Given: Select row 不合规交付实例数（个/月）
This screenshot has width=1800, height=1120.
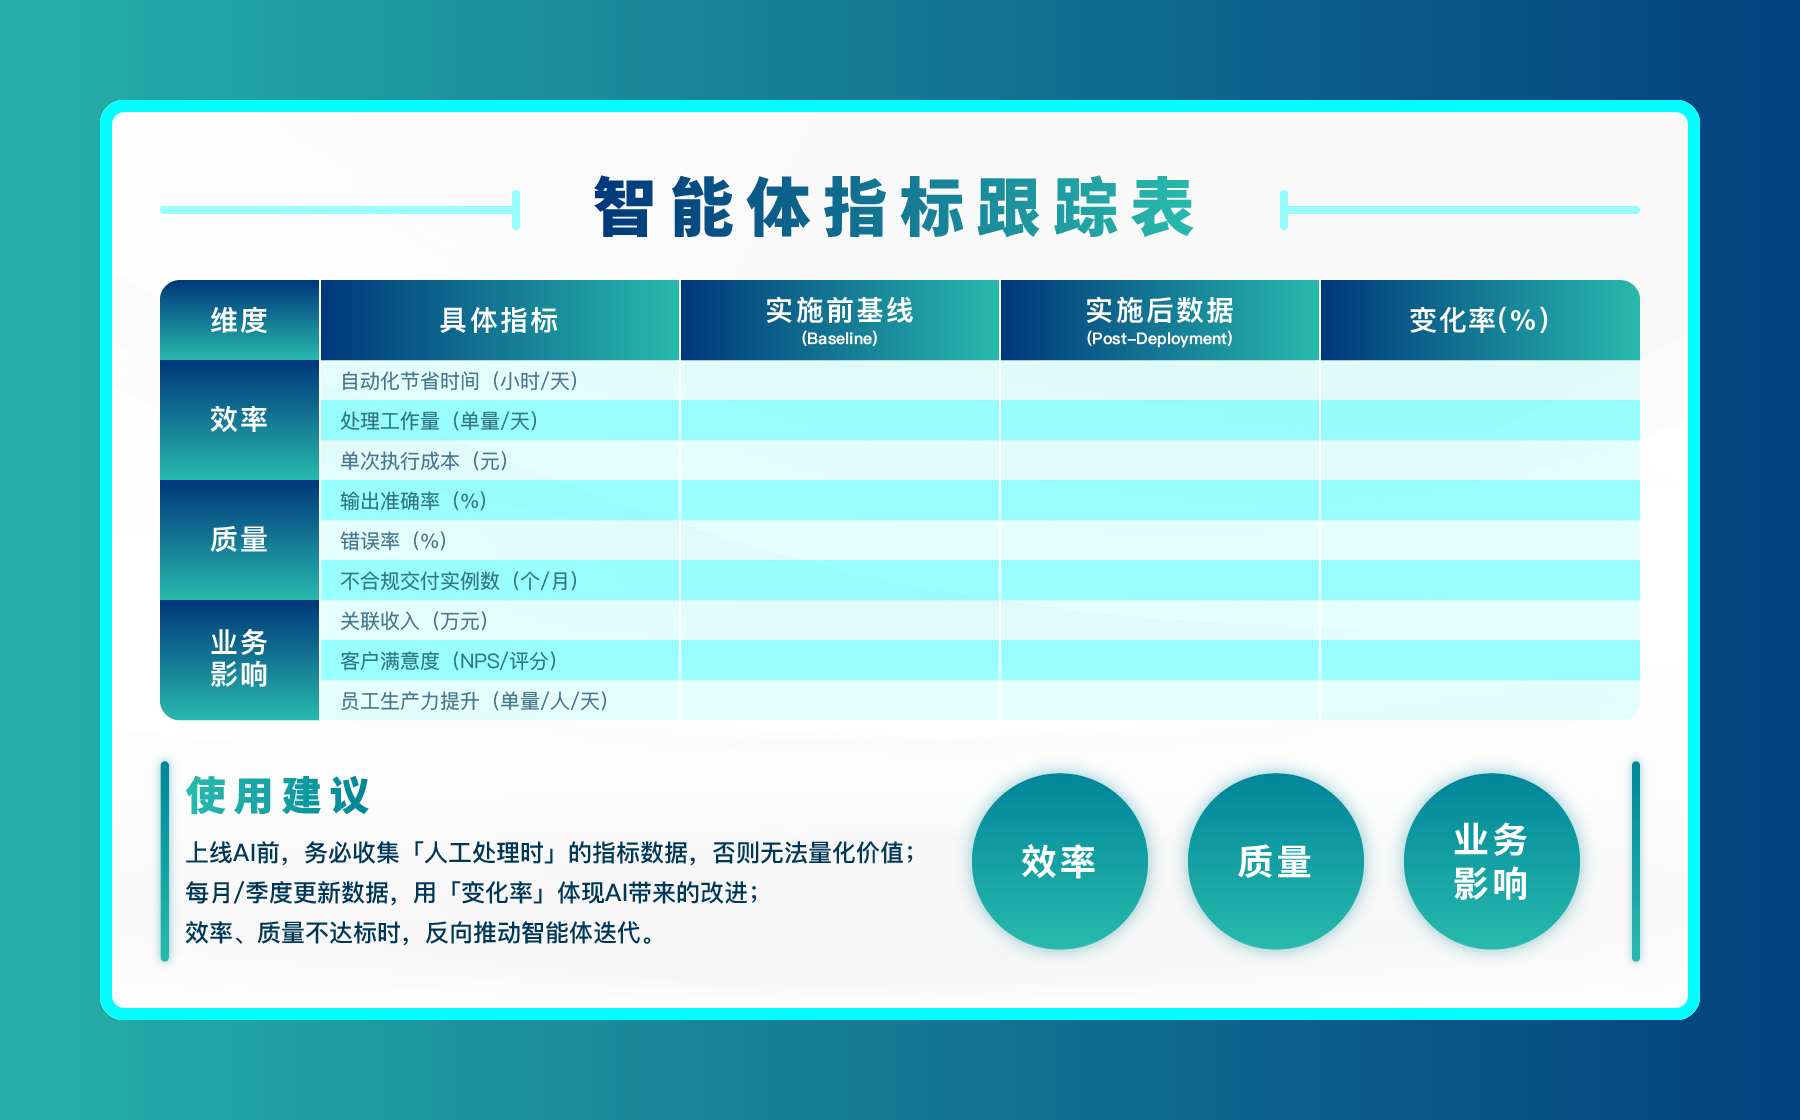Looking at the screenshot, I should (x=980, y=580).
